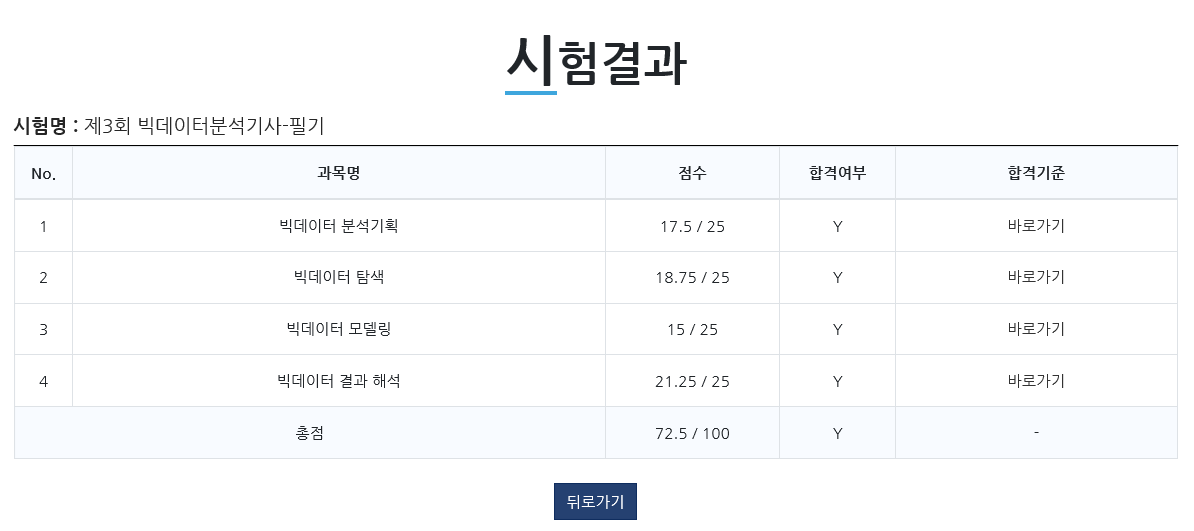
Task: Click the 시험결과 page heading
Action: click(x=596, y=61)
